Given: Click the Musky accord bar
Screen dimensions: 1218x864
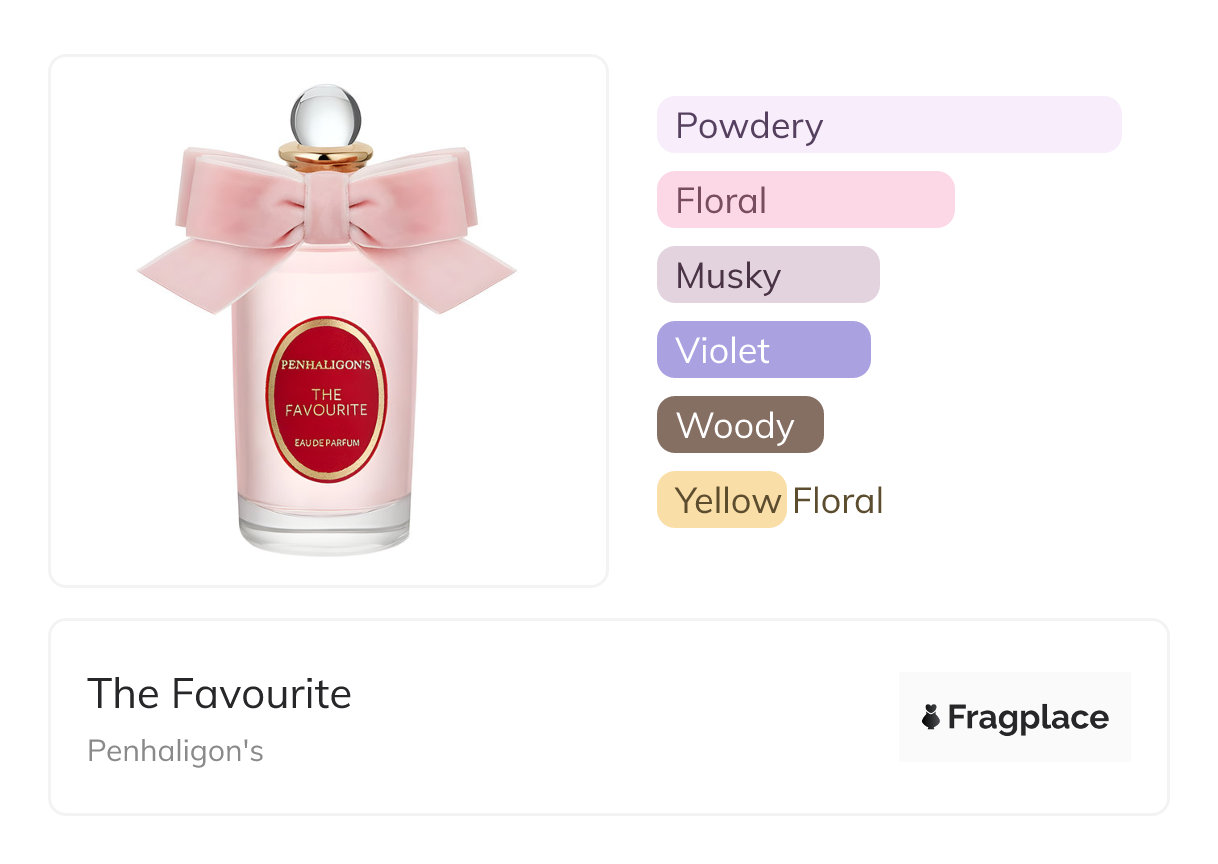Looking at the screenshot, I should coord(768,275).
